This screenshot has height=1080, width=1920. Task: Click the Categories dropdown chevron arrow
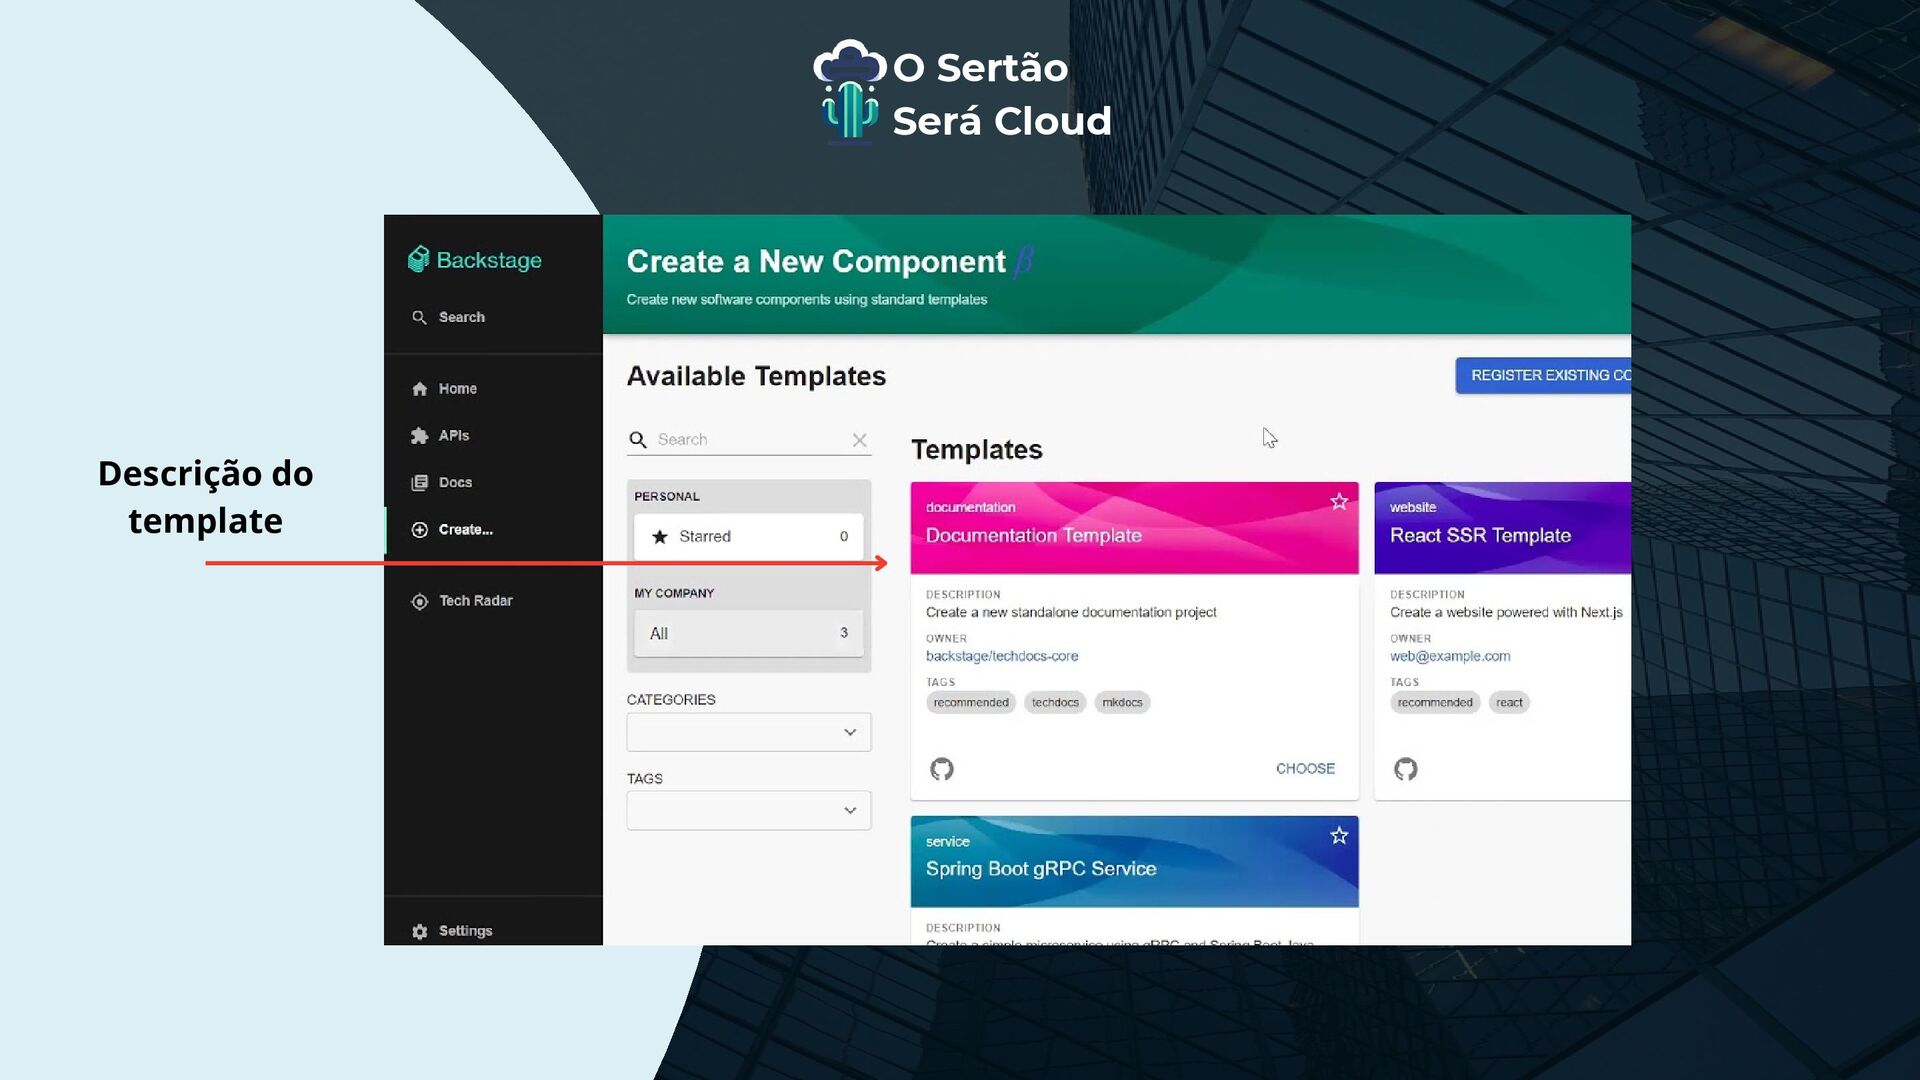tap(850, 732)
